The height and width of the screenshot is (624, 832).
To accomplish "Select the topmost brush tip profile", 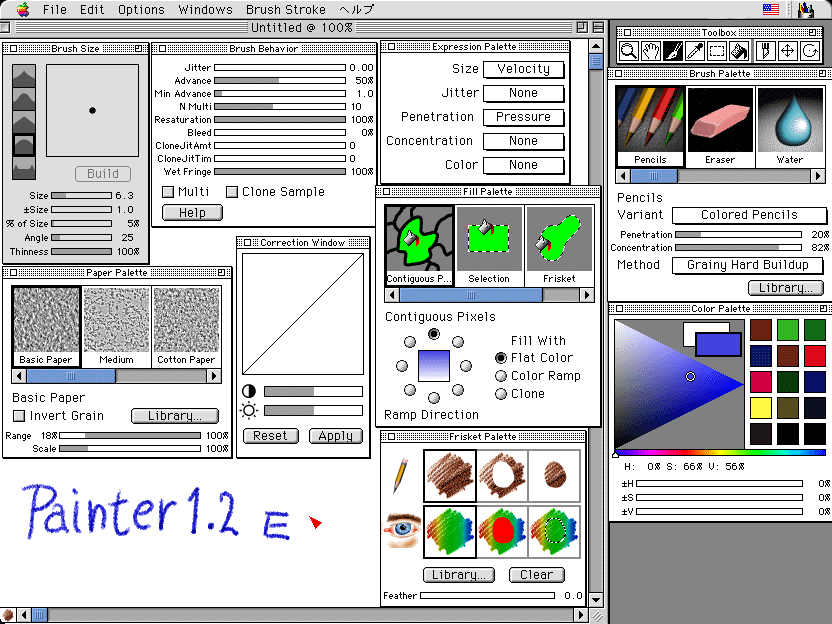I will click(x=24, y=76).
